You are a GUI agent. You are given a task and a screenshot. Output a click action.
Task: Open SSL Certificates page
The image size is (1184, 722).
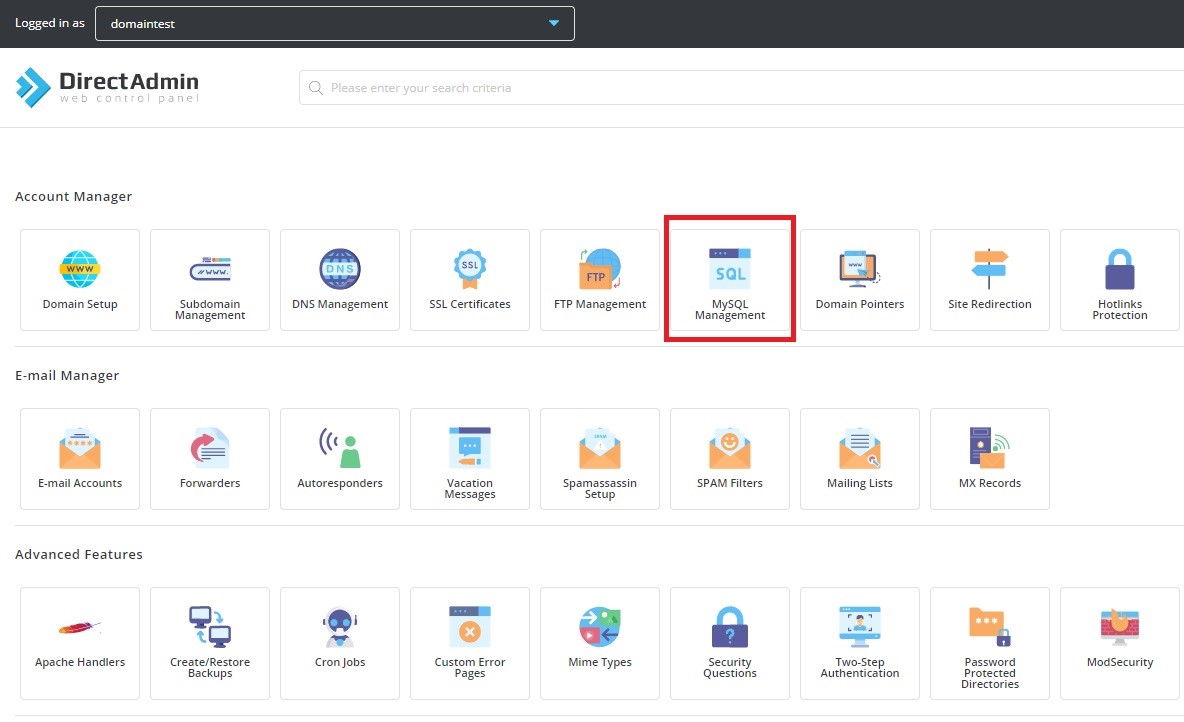[x=470, y=279]
